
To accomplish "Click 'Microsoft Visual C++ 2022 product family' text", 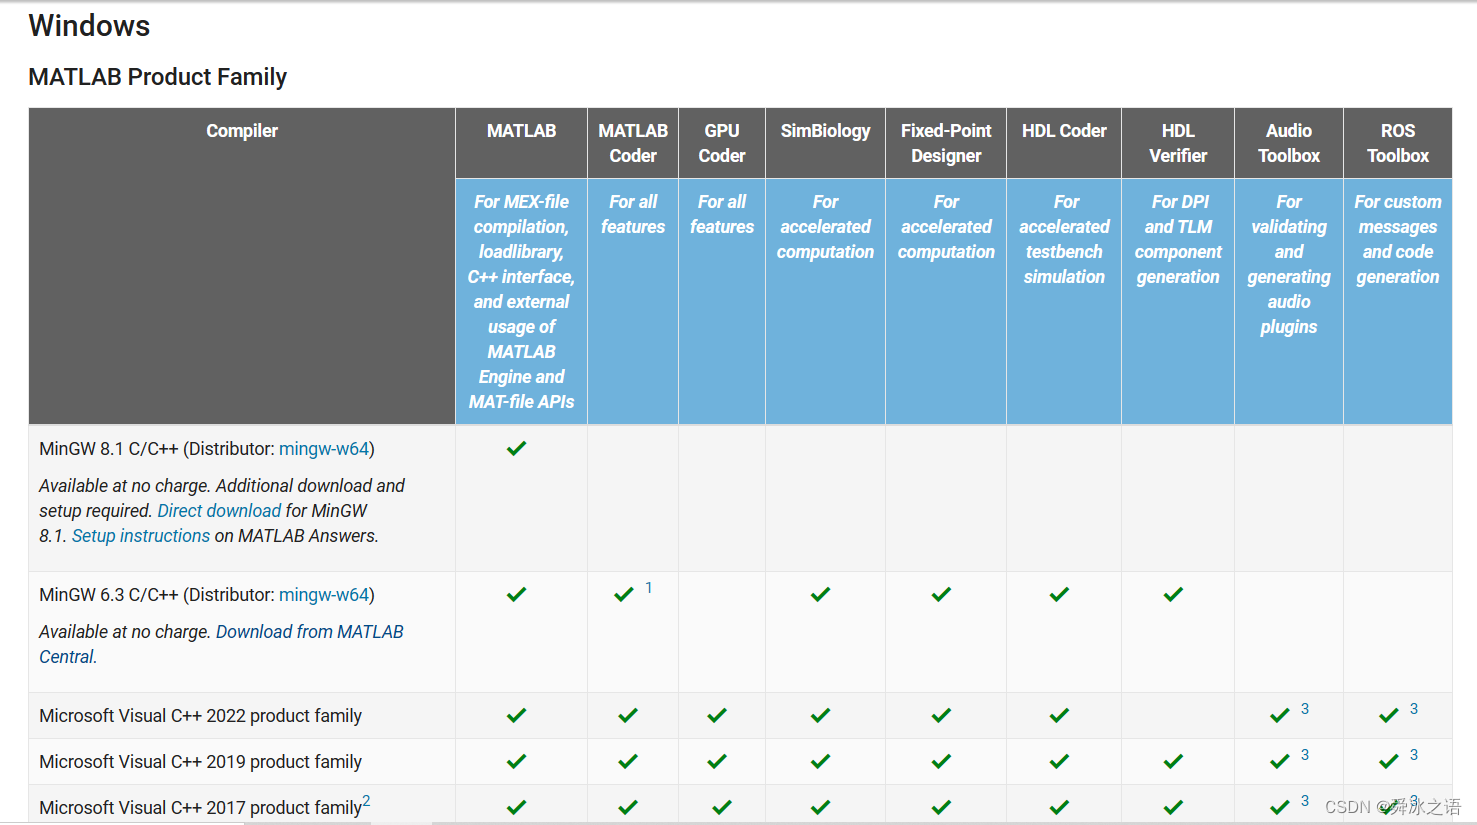I will coord(200,716).
